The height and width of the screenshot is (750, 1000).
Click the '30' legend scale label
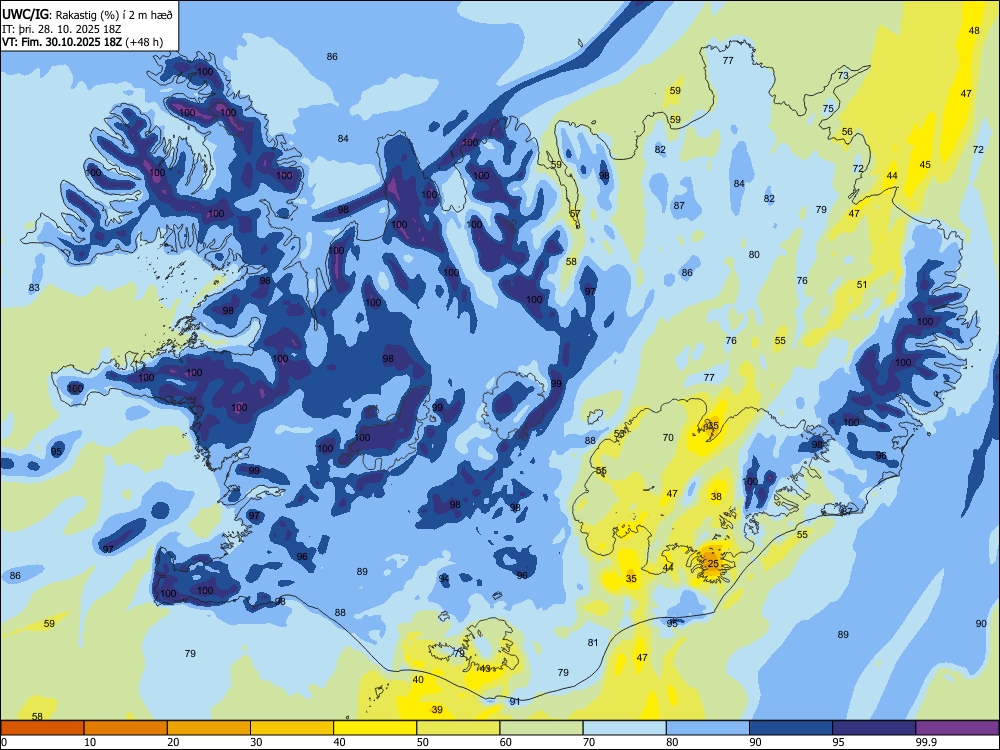(256, 742)
